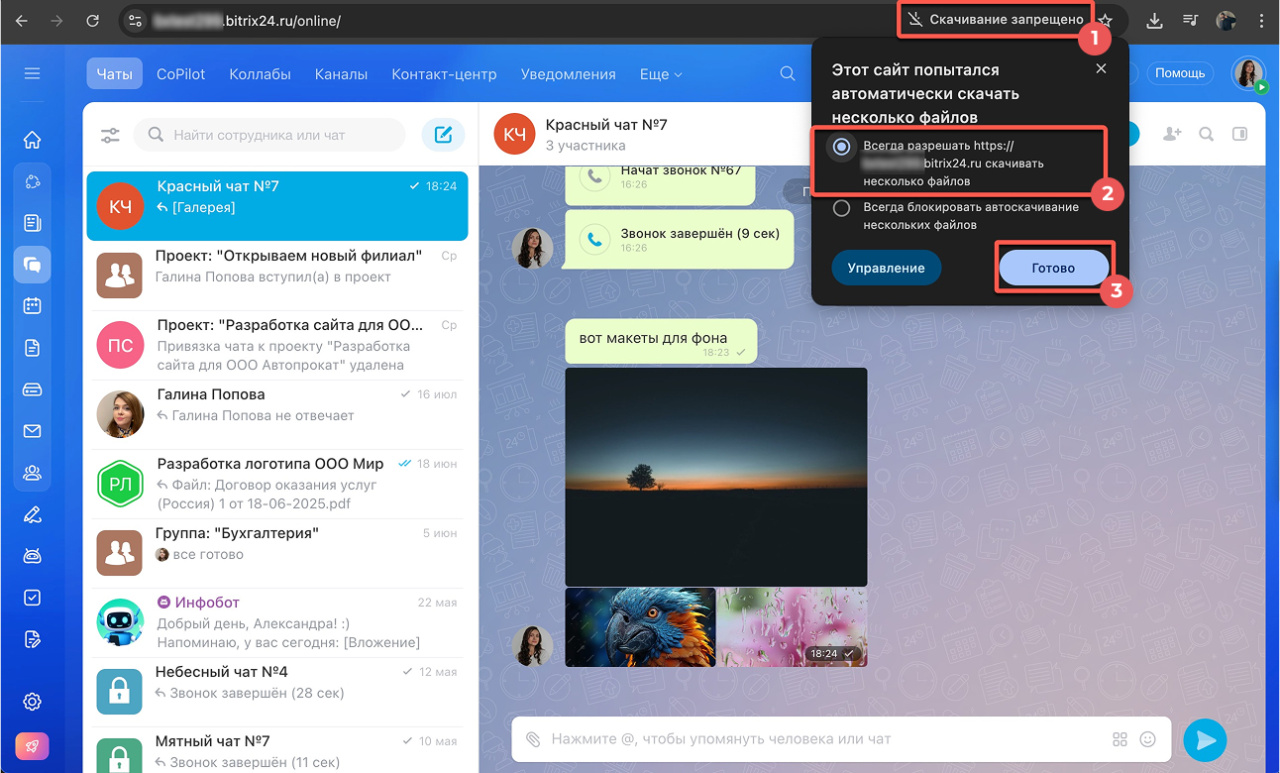The image size is (1280, 773).
Task: Open the settings gear in sidebar
Action: click(32, 702)
